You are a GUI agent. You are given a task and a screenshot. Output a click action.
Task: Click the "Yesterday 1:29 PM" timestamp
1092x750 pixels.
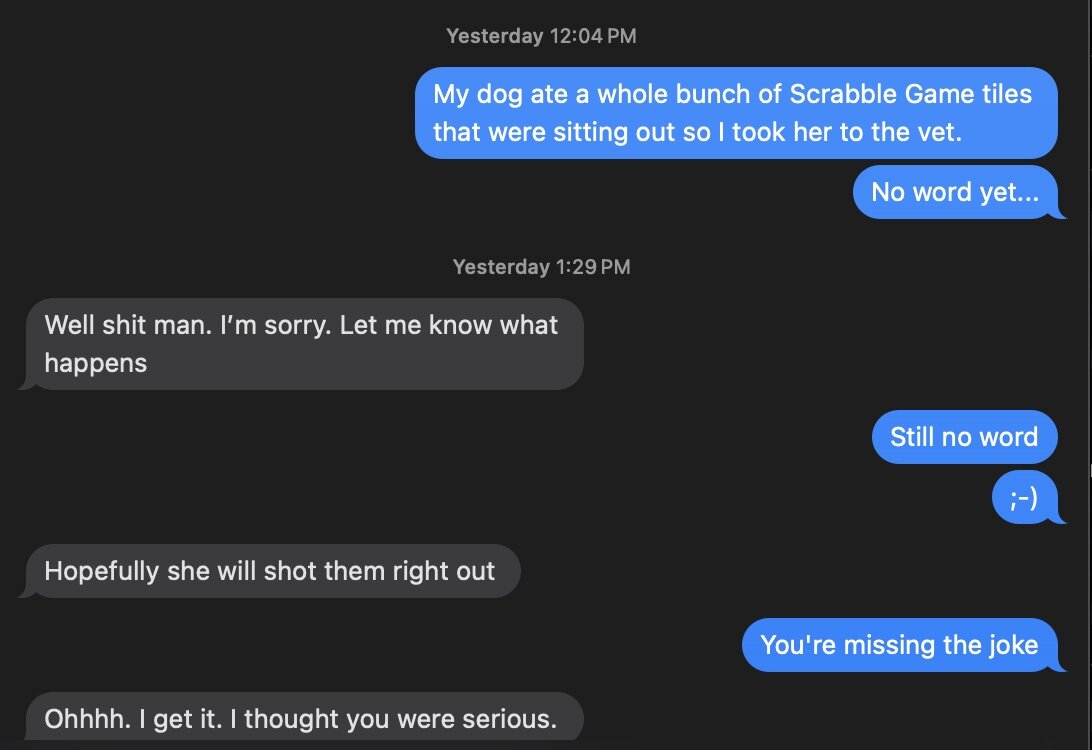click(541, 267)
